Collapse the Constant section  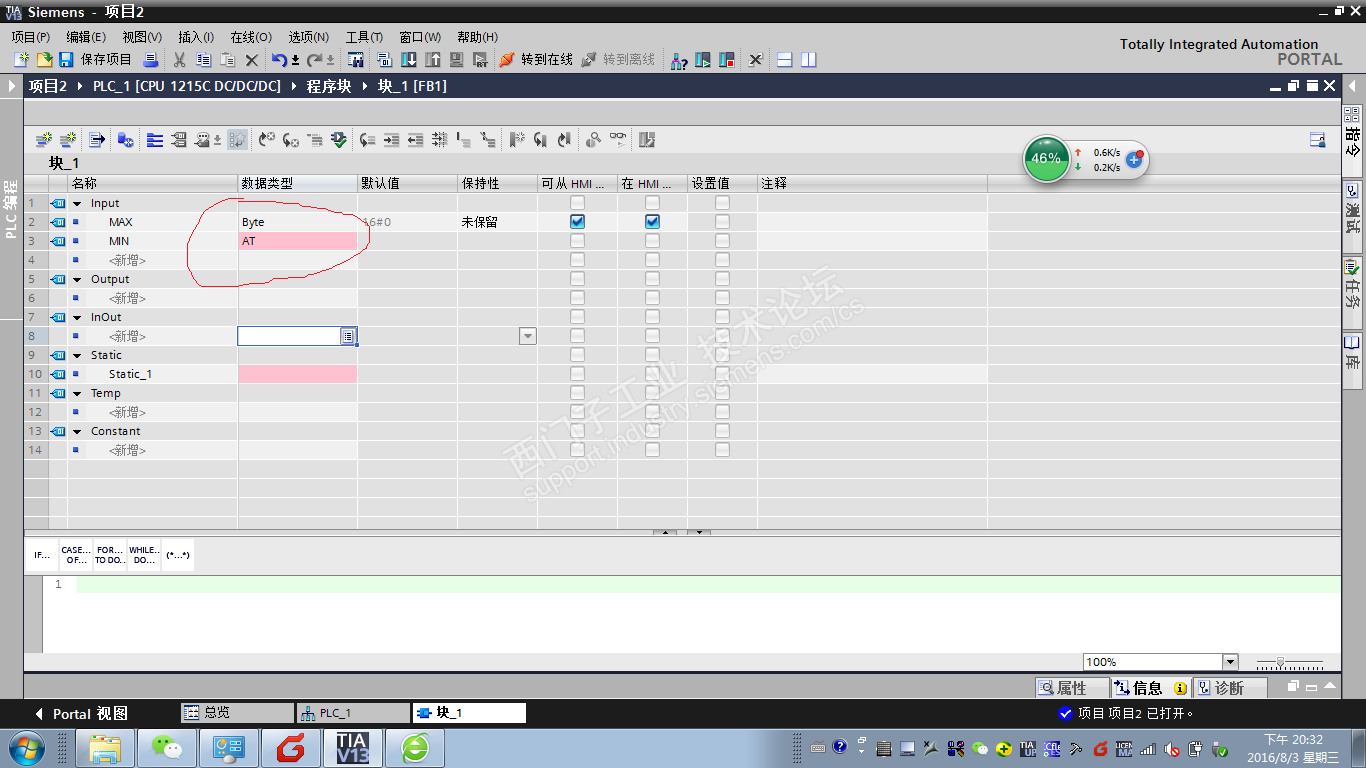[x=77, y=431]
